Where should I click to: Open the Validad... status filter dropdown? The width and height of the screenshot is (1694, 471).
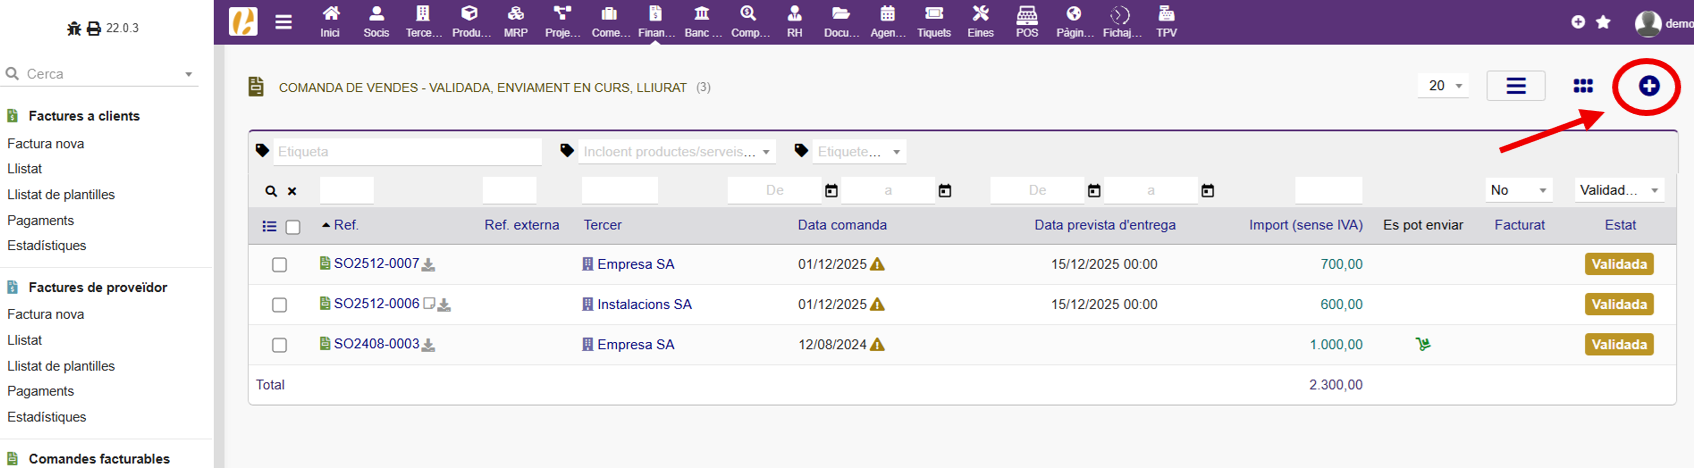[1618, 190]
